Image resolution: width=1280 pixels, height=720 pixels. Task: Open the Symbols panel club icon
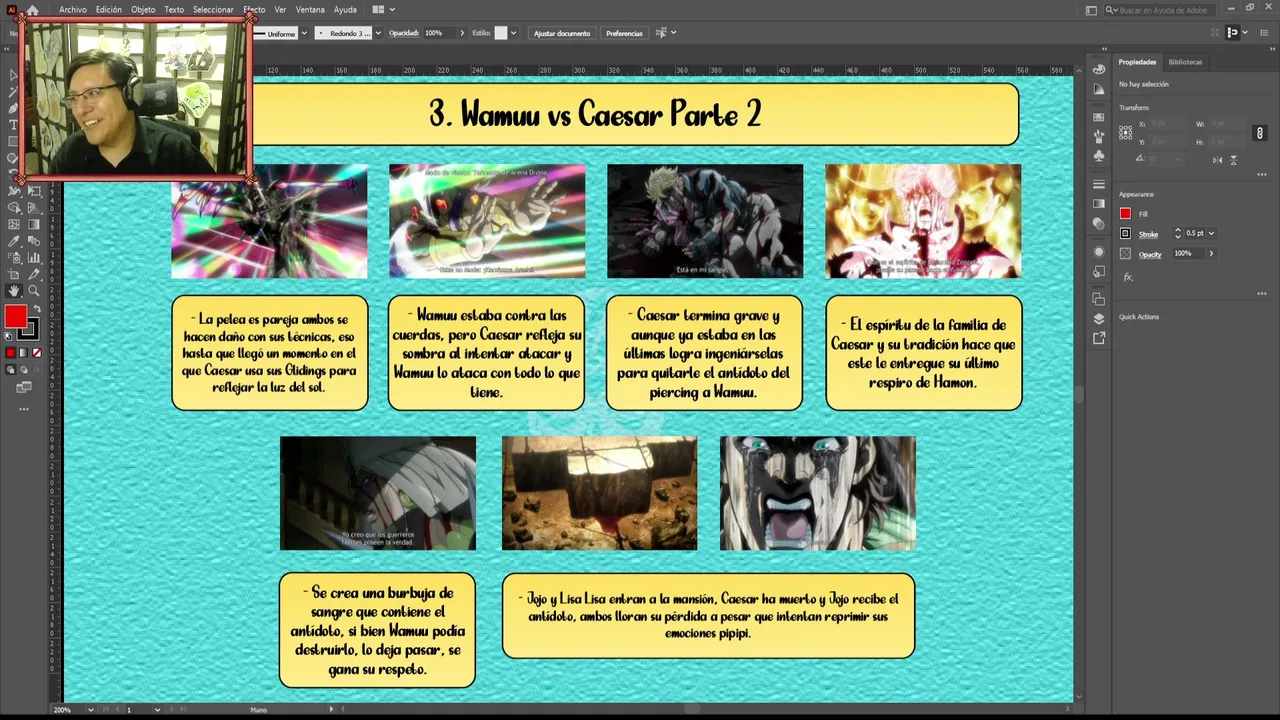pyautogui.click(x=1099, y=156)
